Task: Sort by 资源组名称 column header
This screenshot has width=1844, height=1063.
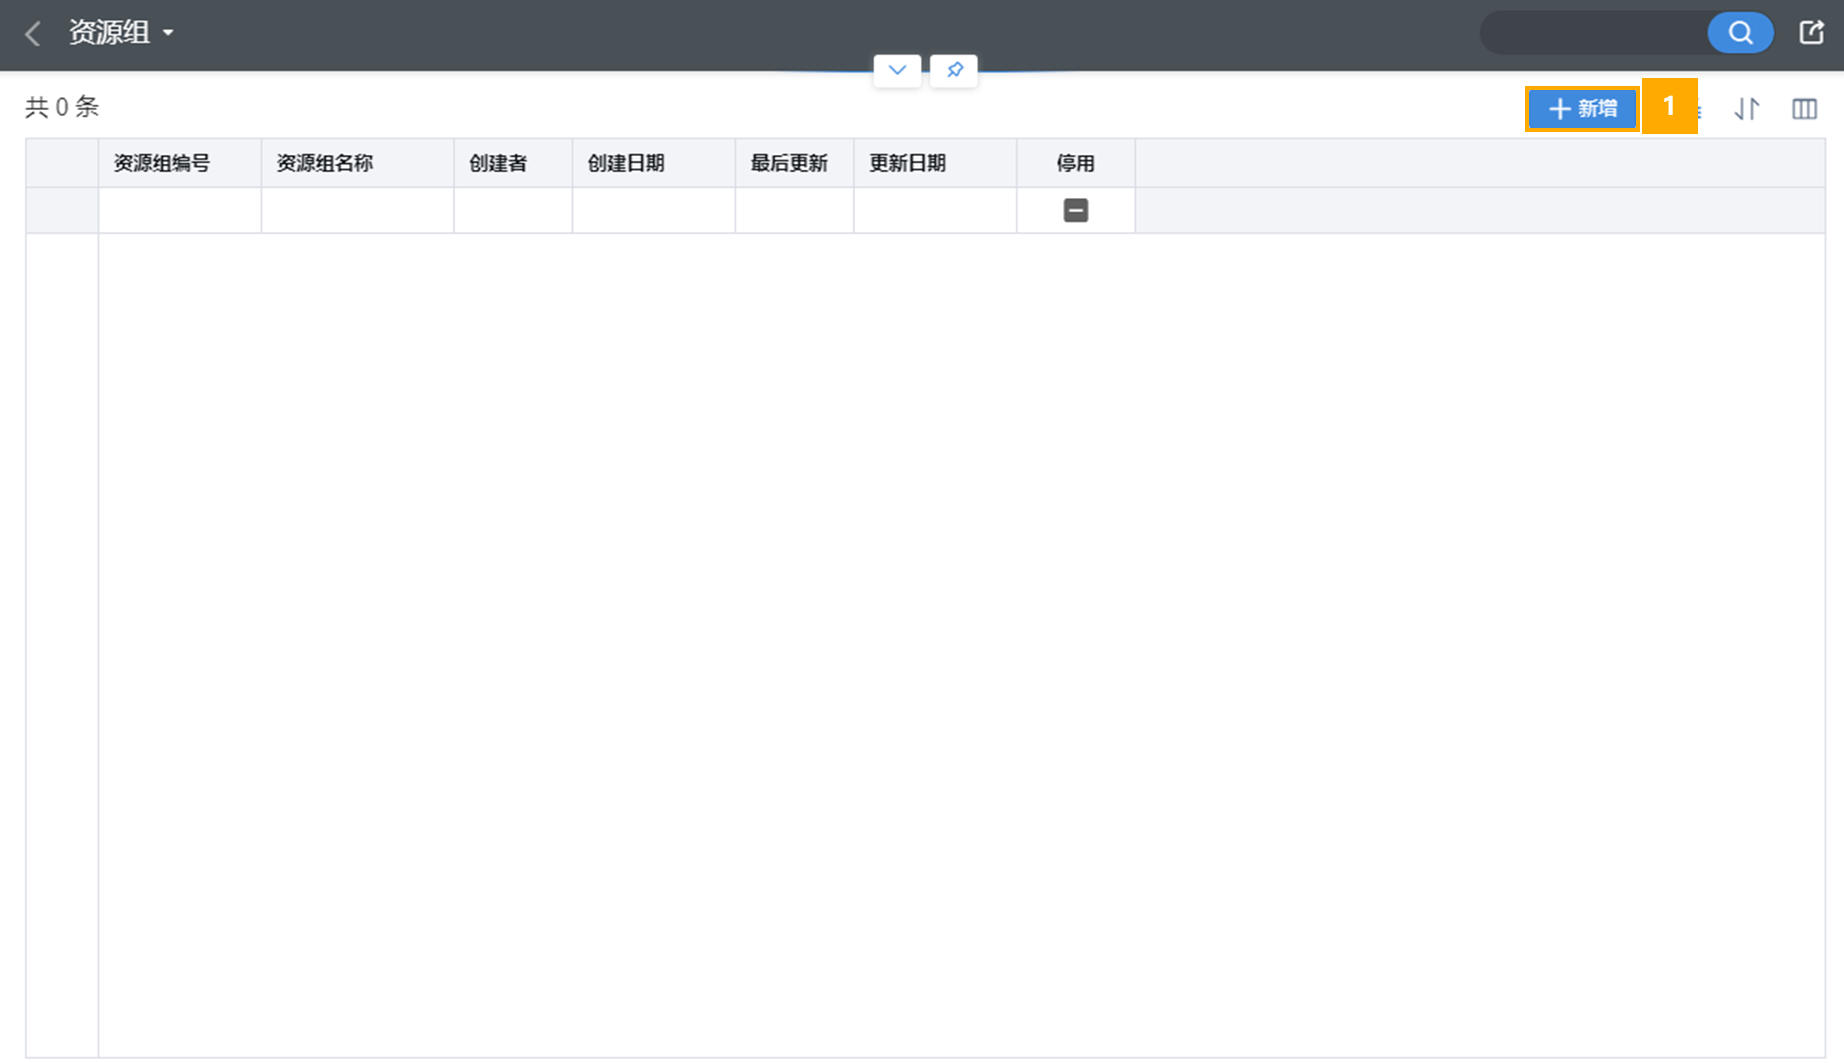Action: (357, 163)
